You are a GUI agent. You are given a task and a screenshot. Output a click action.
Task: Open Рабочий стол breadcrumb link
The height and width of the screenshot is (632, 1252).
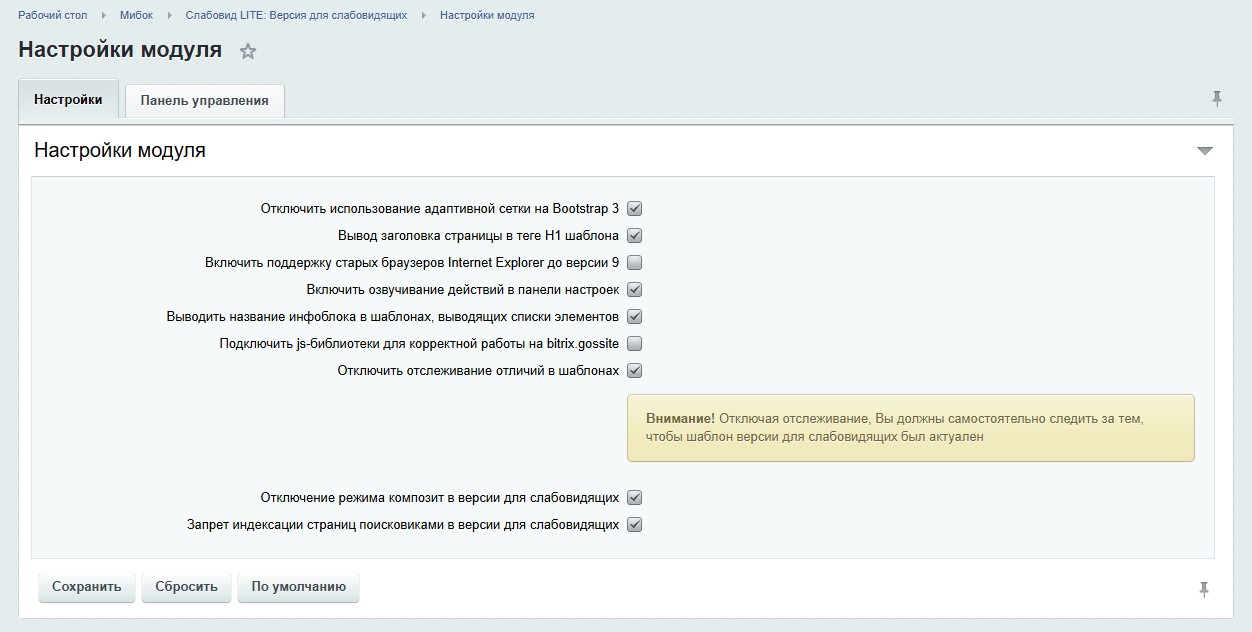[52, 15]
